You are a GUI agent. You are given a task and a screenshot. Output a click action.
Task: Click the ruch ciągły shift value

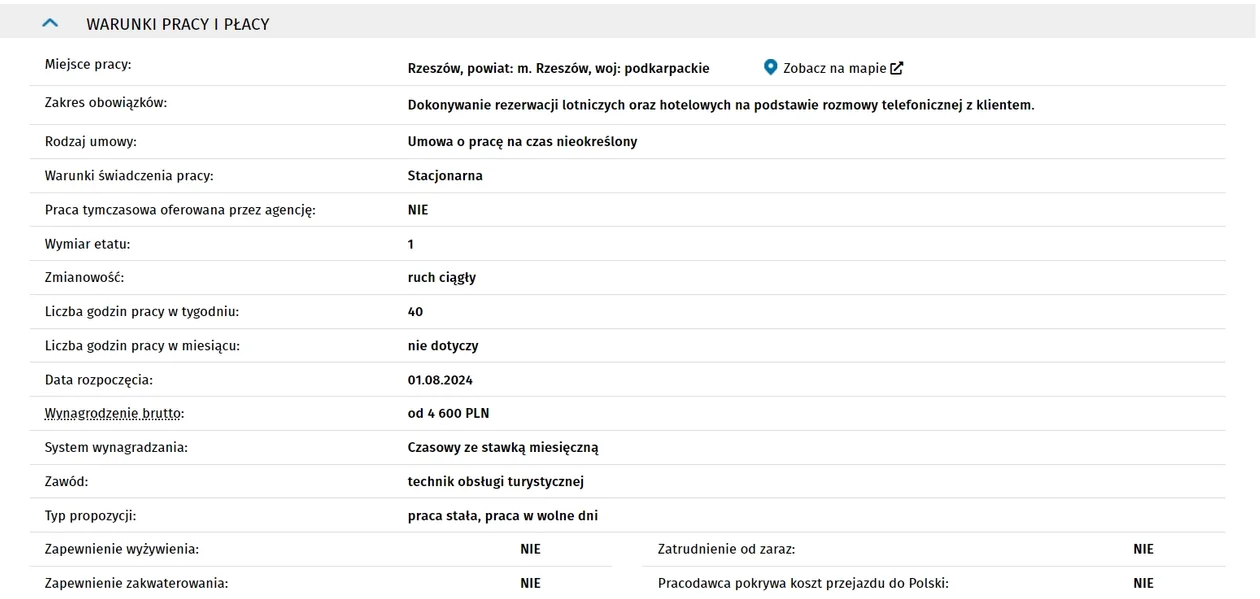pyautogui.click(x=442, y=277)
